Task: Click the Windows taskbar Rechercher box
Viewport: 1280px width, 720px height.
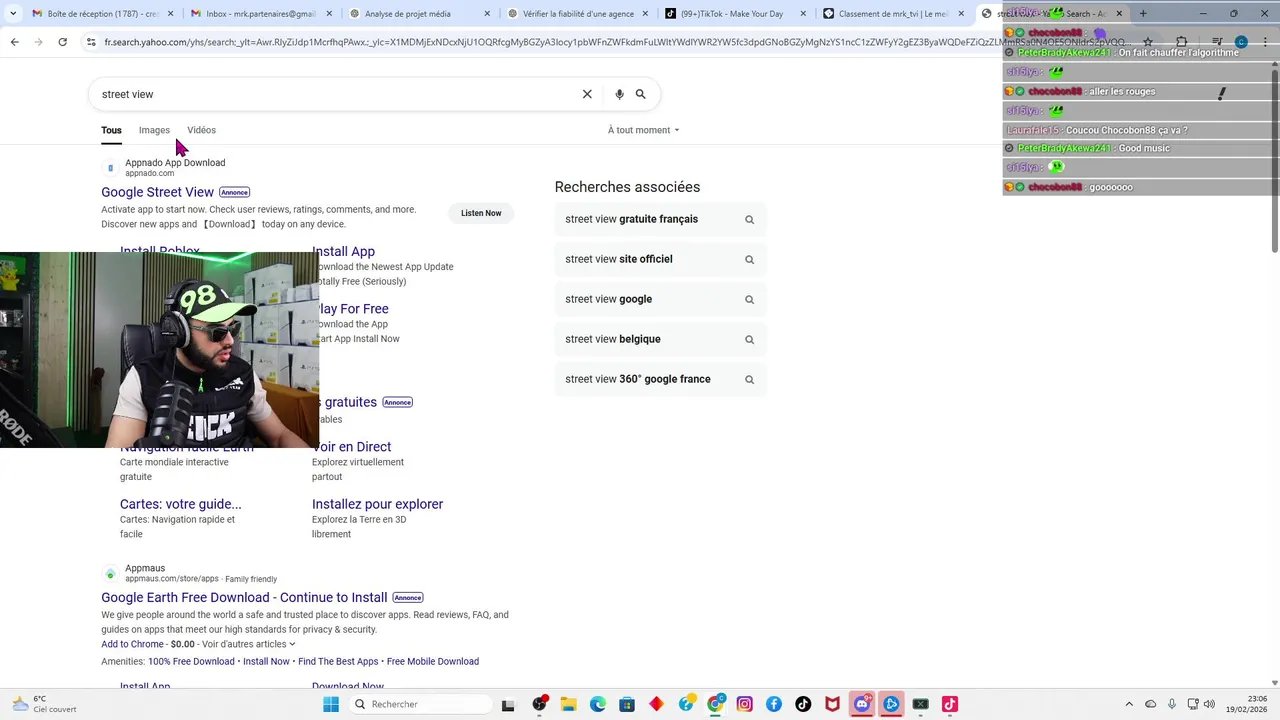Action: (x=421, y=704)
